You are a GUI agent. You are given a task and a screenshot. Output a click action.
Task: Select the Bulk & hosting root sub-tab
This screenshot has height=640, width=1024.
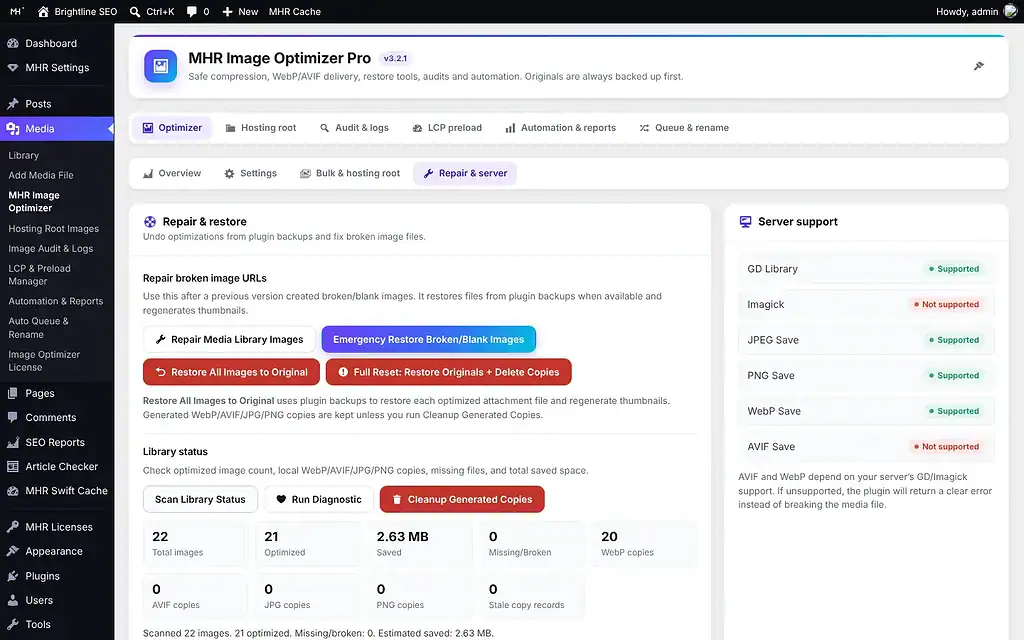click(350, 173)
